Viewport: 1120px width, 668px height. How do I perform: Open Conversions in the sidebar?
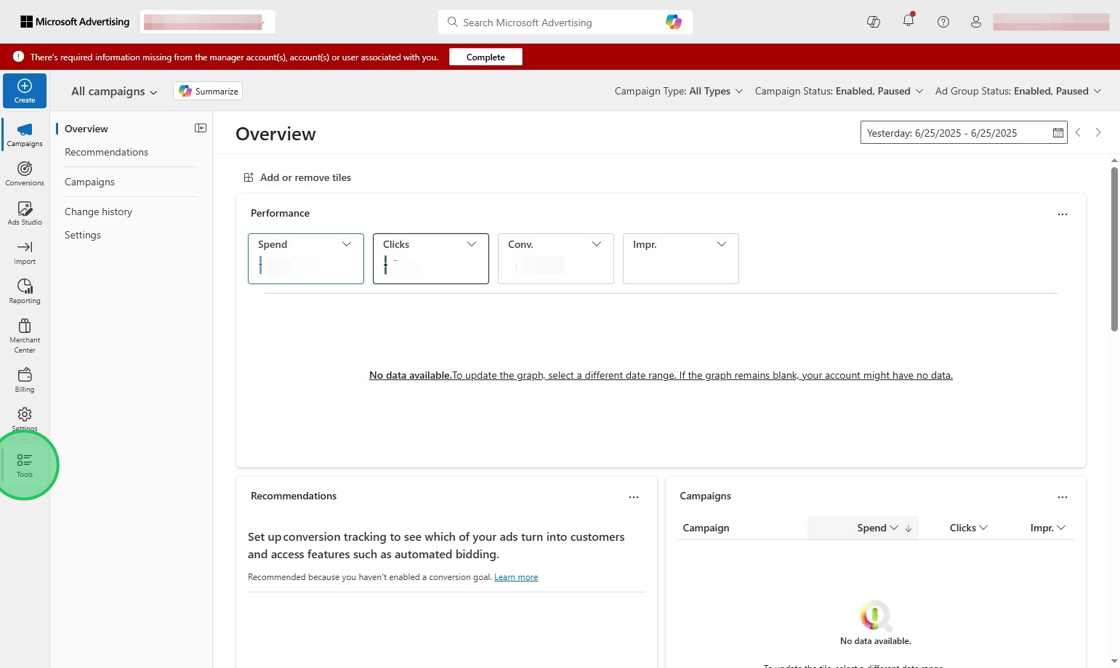24,174
